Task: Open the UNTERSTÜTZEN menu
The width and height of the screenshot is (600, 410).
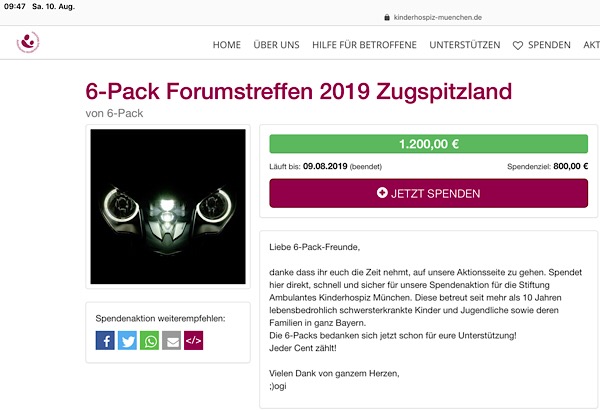Action: [465, 45]
